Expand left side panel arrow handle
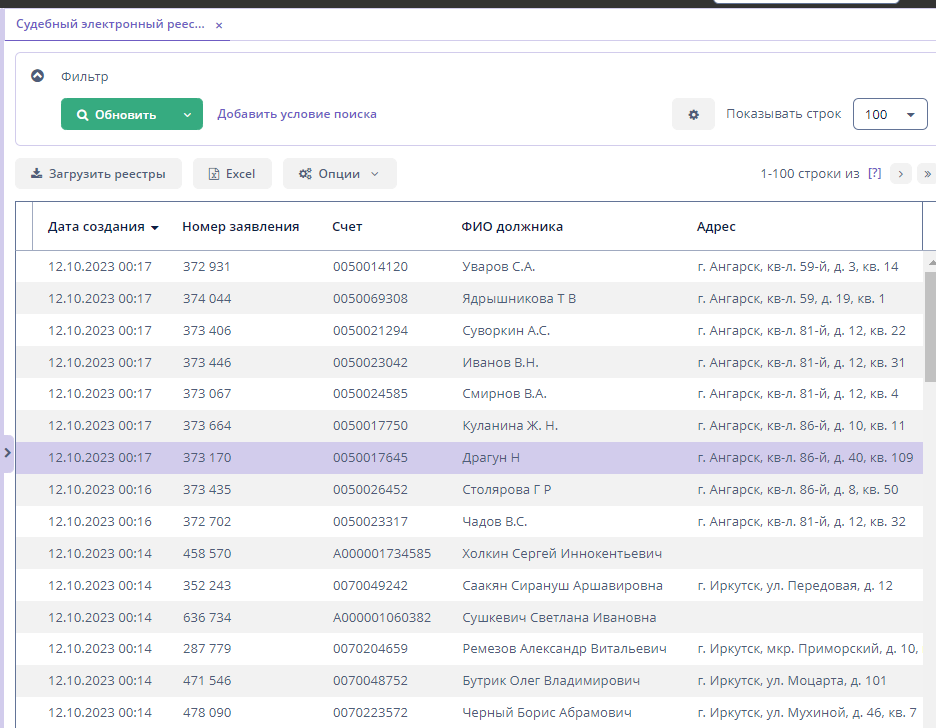Image resolution: width=936 pixels, height=728 pixels. coord(7,453)
